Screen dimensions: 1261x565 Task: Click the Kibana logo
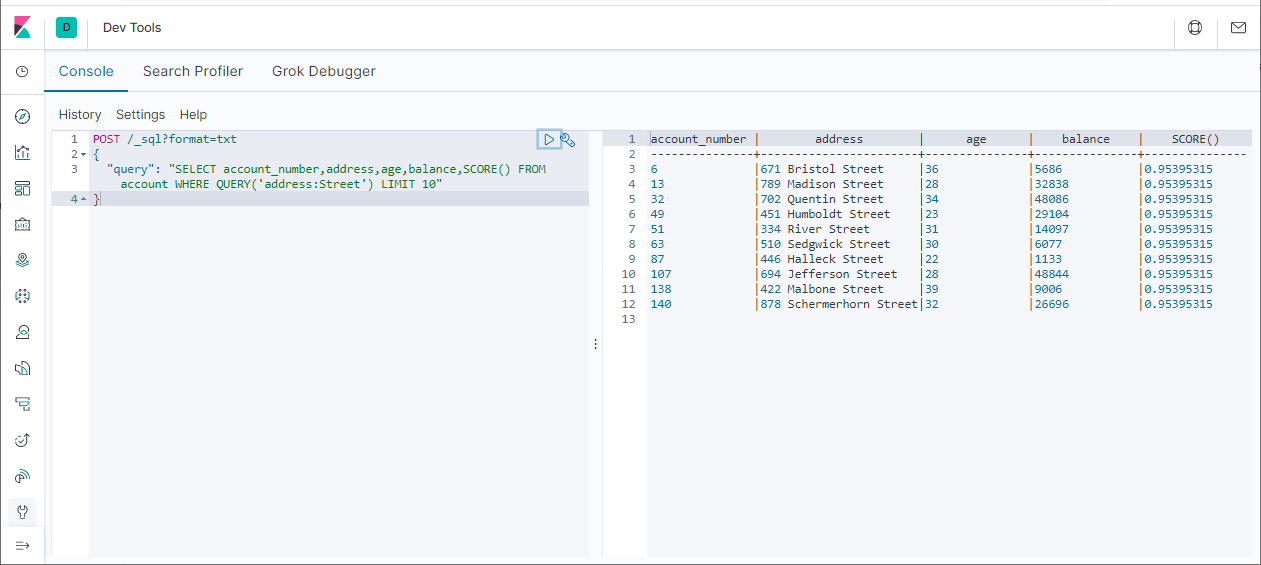(22, 27)
